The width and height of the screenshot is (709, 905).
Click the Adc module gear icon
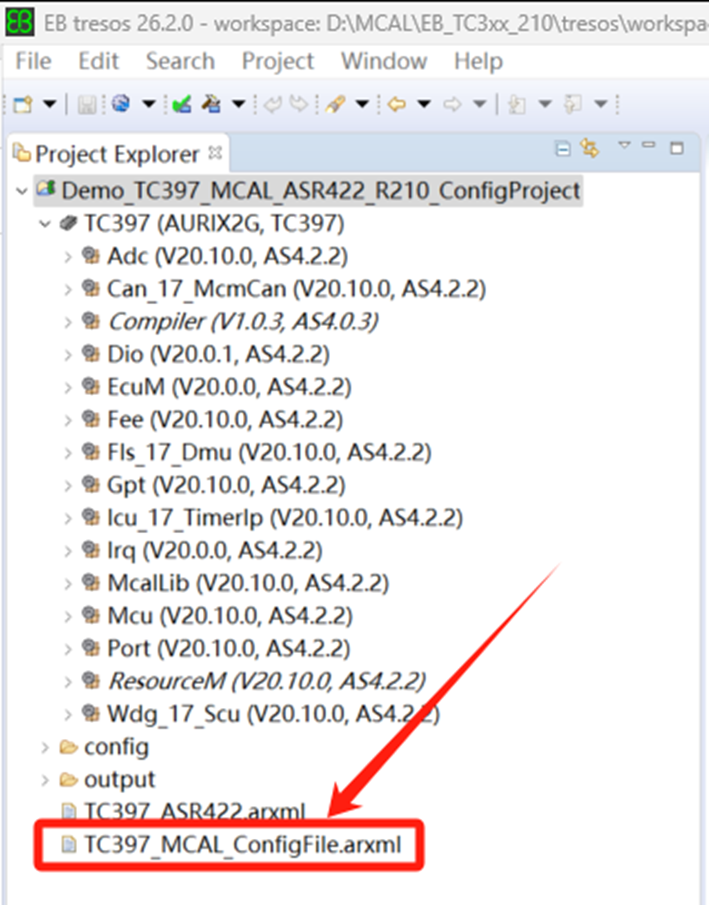tap(91, 255)
